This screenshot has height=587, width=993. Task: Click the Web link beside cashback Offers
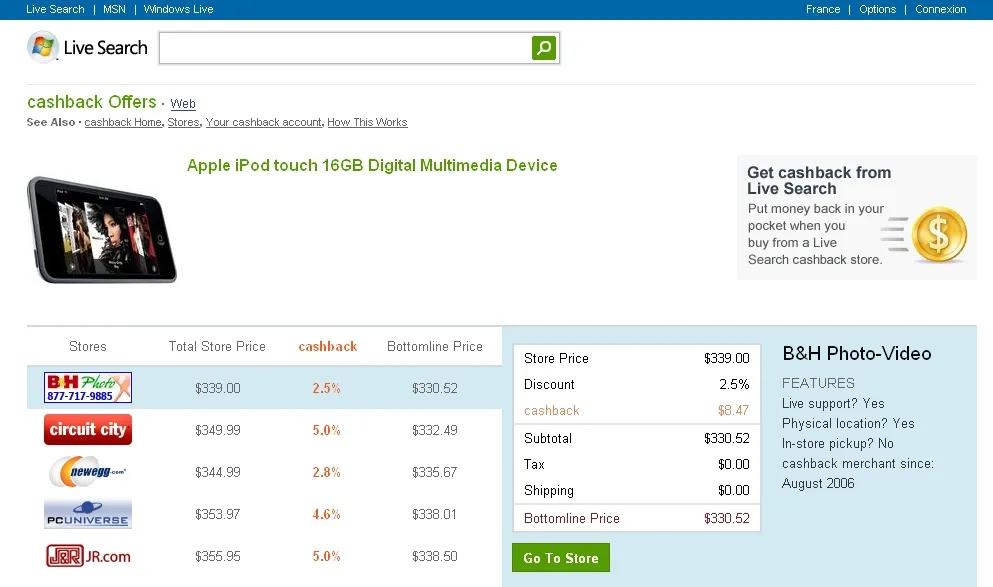(x=183, y=104)
